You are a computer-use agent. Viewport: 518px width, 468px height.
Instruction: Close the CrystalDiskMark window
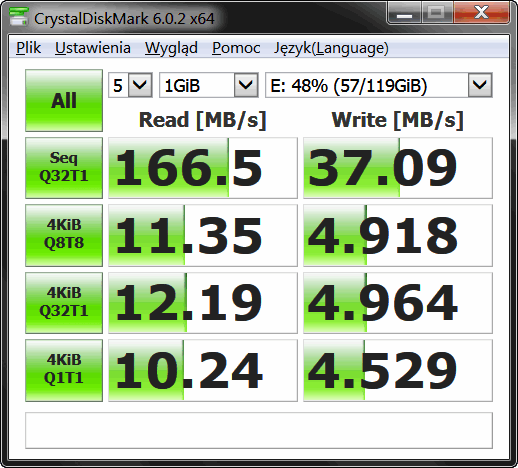pyautogui.click(x=481, y=13)
